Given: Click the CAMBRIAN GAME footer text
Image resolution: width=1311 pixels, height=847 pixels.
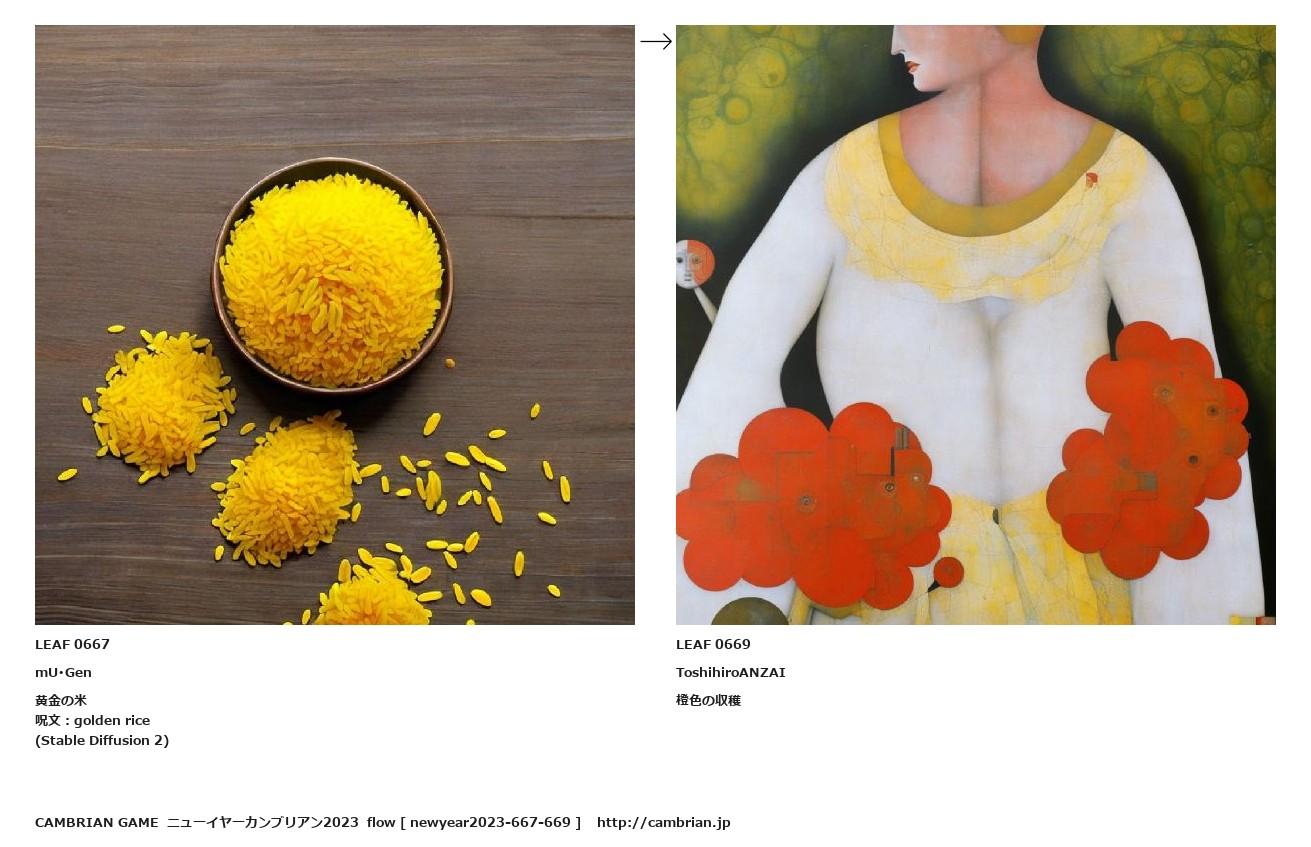Looking at the screenshot, I should 97,823.
